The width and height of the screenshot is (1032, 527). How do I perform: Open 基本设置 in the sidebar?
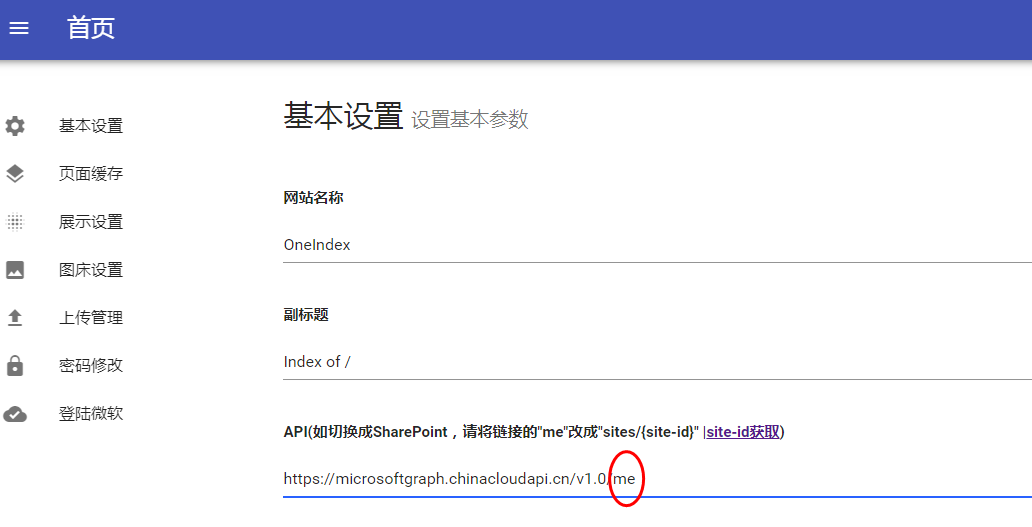pyautogui.click(x=91, y=126)
